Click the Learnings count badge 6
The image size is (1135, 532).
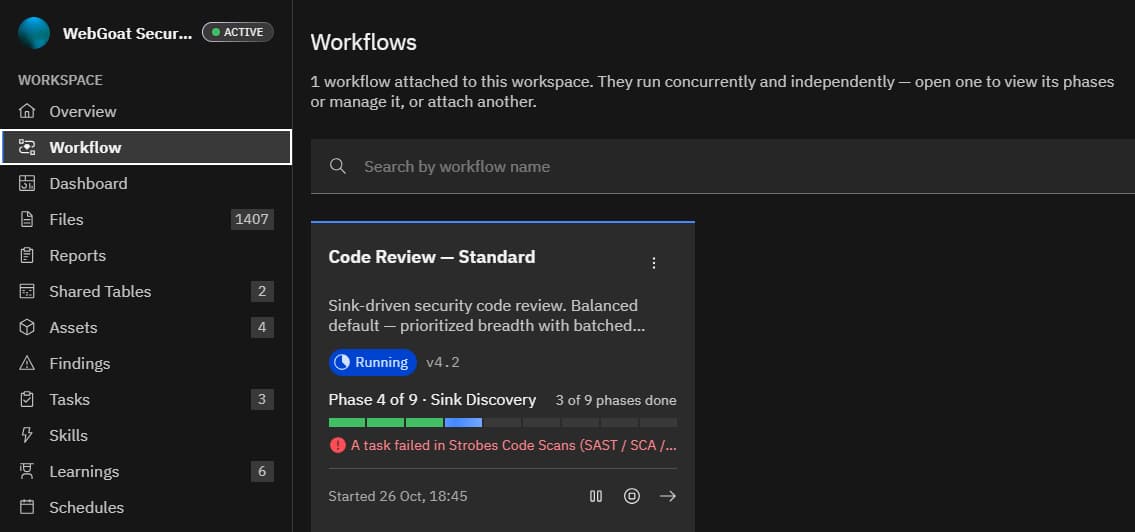coord(262,472)
